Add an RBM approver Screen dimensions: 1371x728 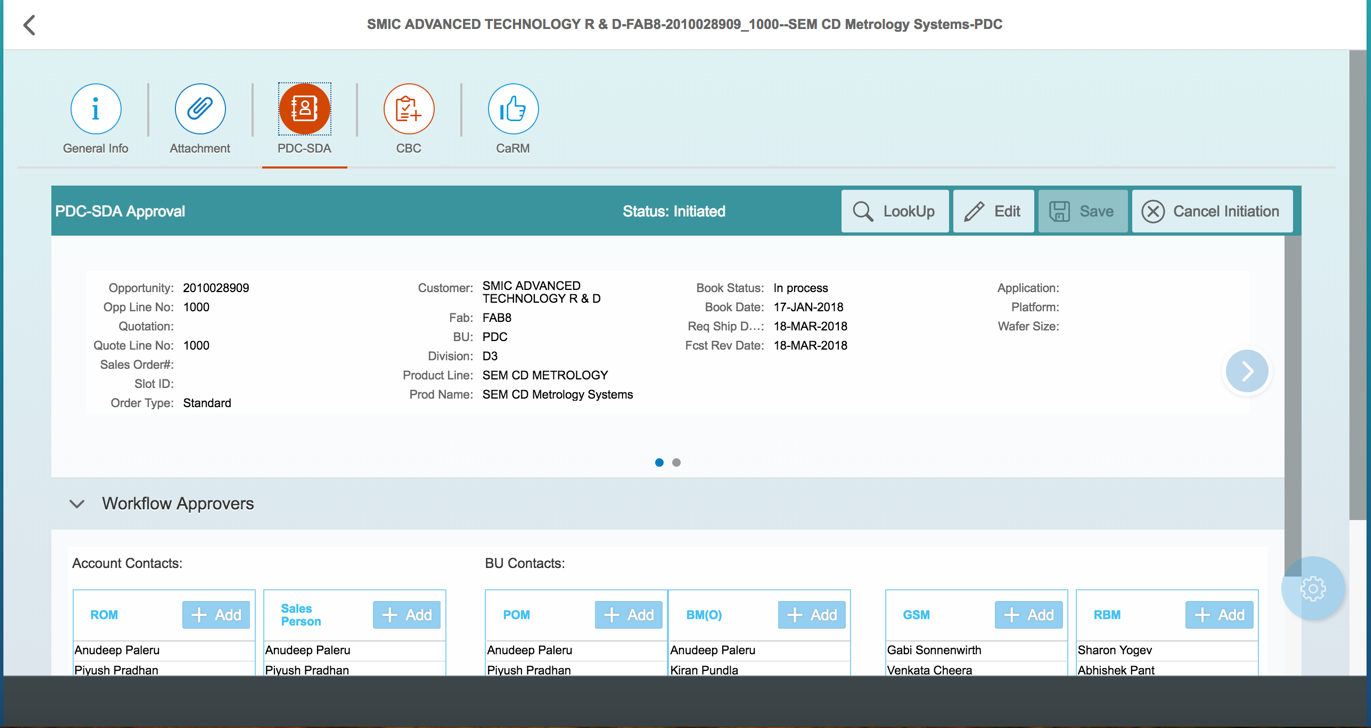pos(1220,615)
